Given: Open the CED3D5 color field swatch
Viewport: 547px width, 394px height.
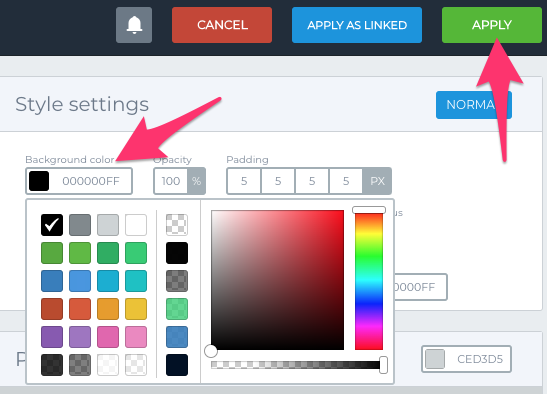Looking at the screenshot, I should click(x=435, y=359).
